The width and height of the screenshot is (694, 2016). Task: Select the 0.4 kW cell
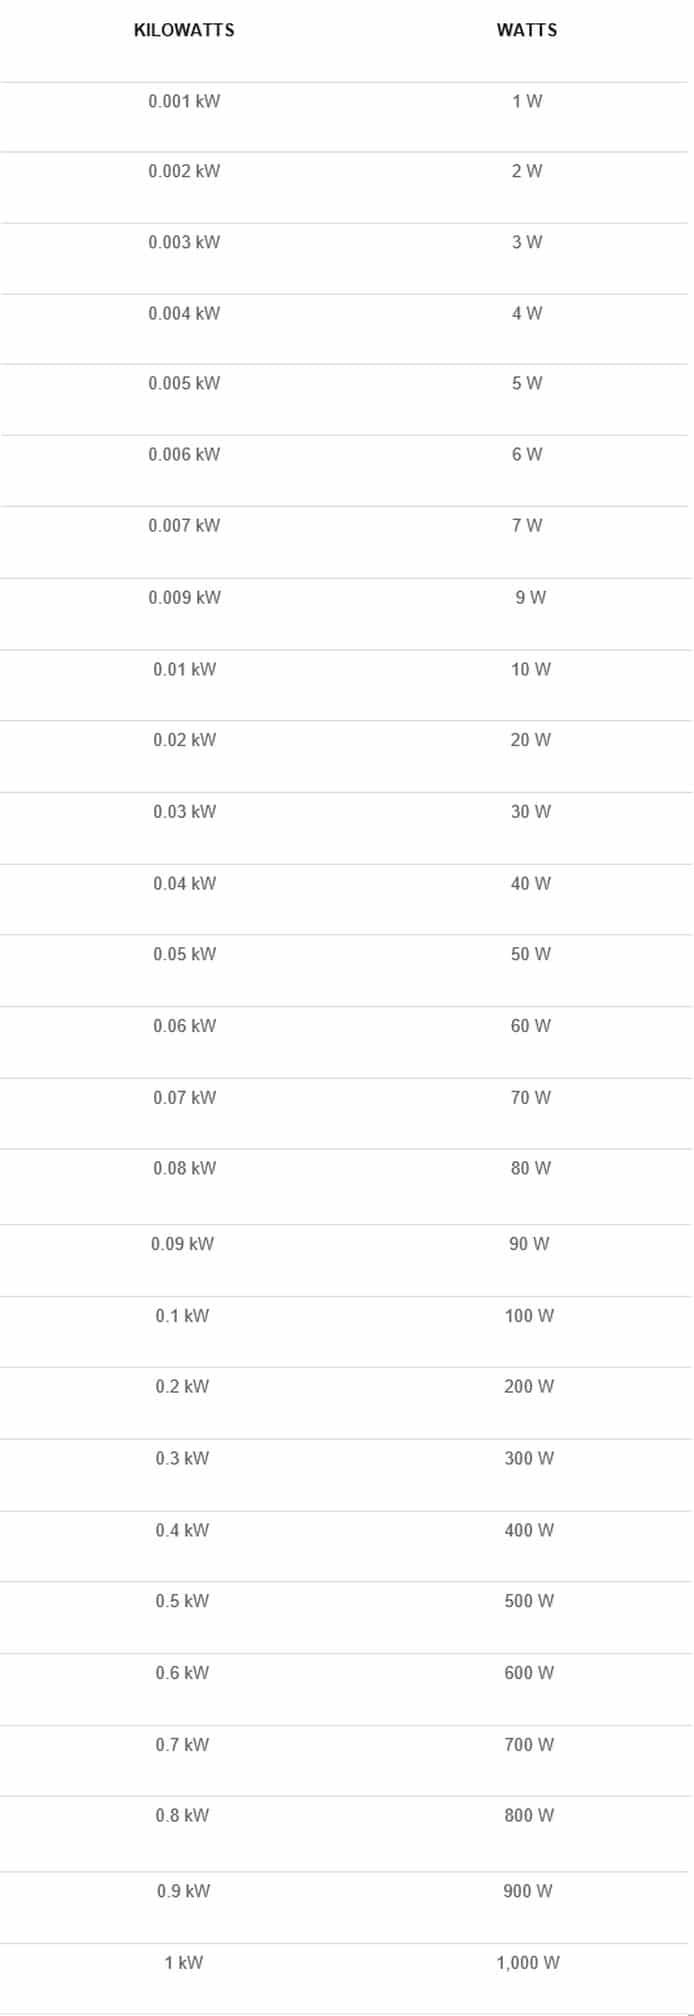pyautogui.click(x=182, y=1530)
